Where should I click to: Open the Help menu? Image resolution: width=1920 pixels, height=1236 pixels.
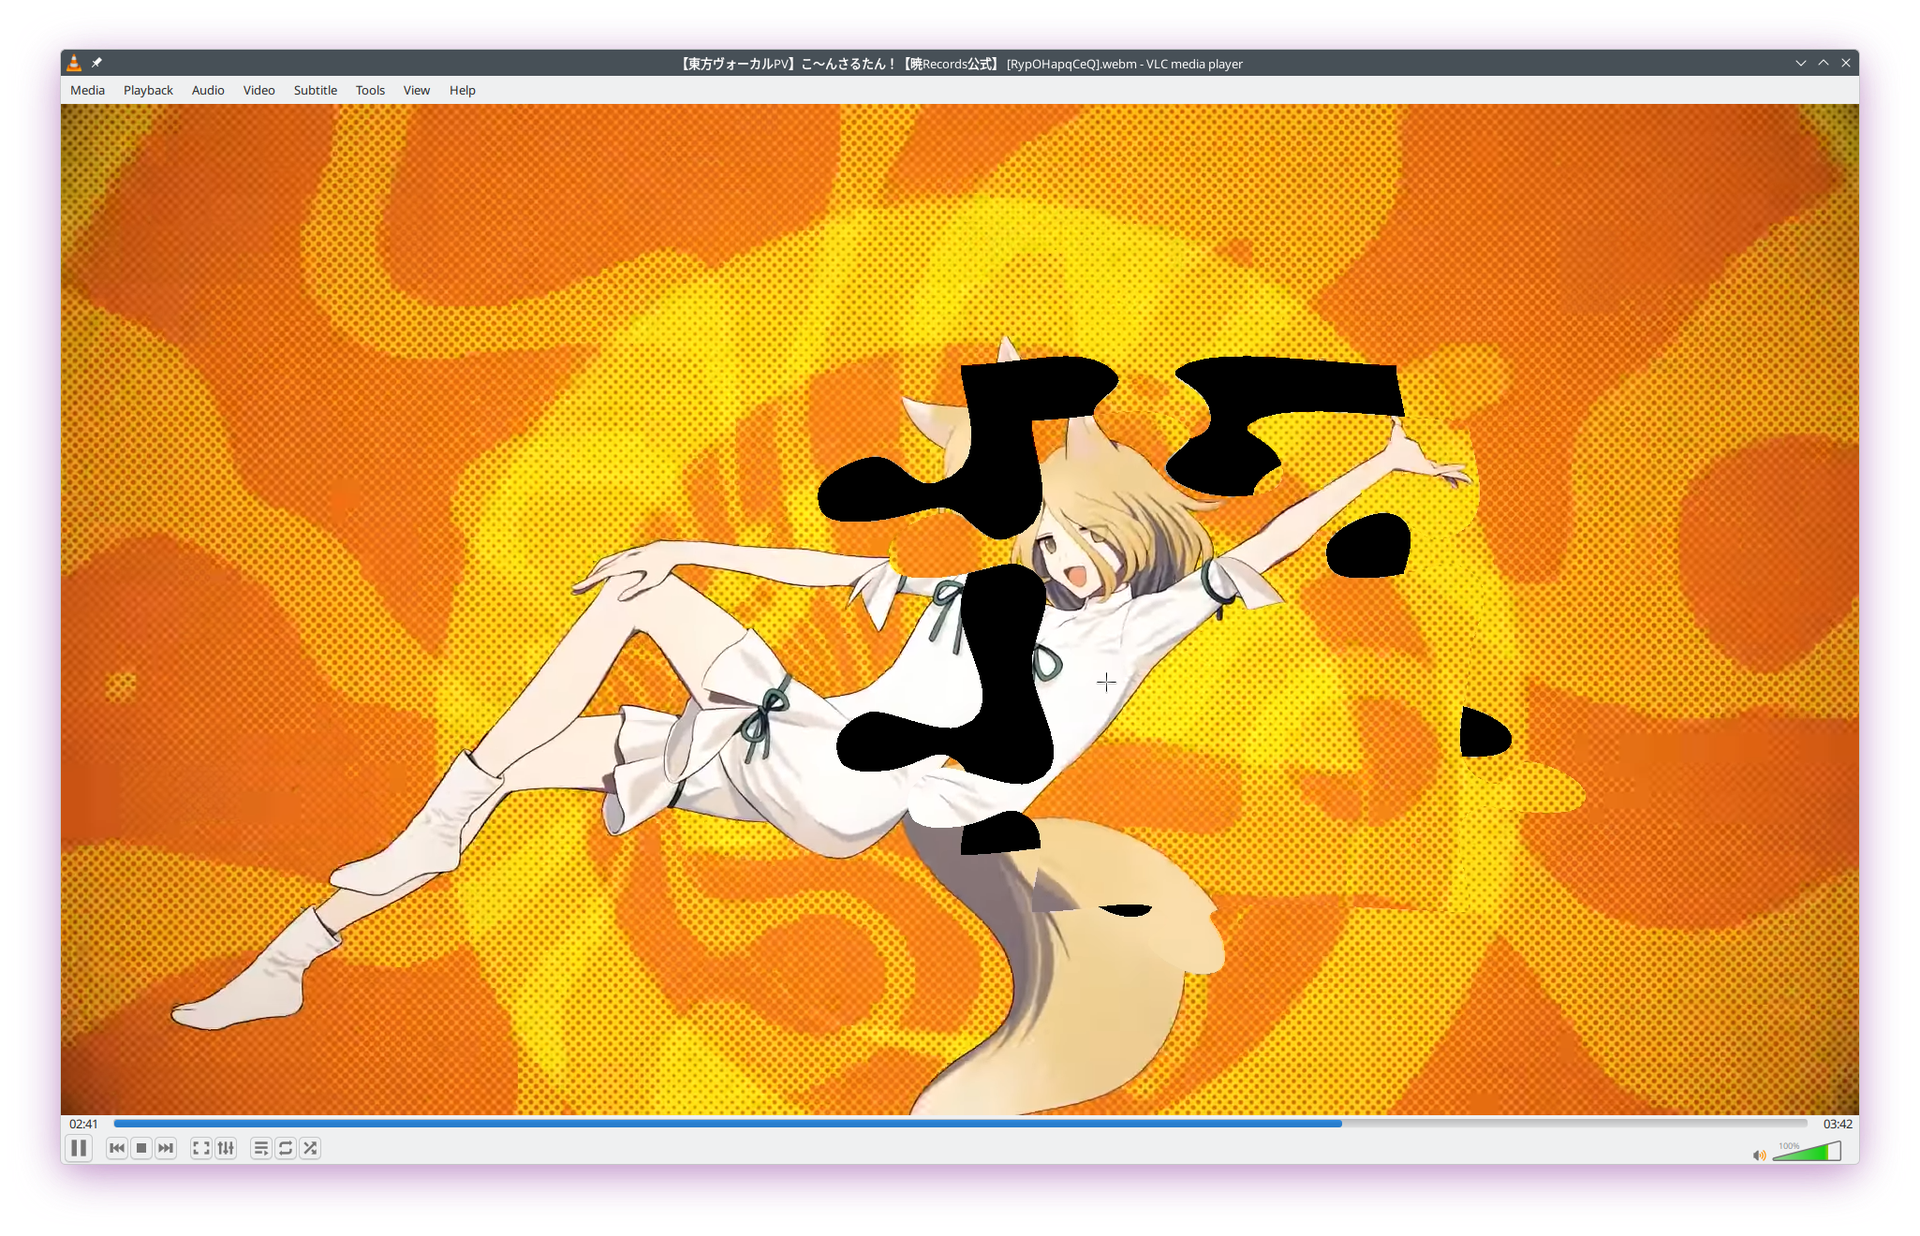462,90
